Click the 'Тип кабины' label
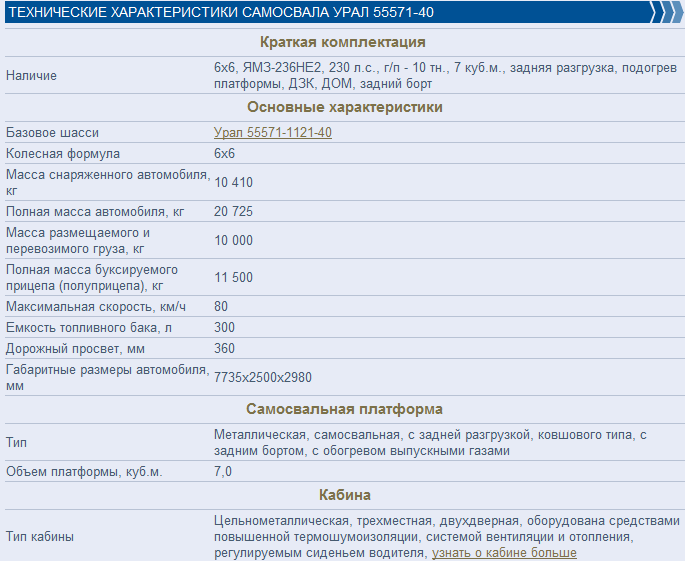 (x=40, y=537)
